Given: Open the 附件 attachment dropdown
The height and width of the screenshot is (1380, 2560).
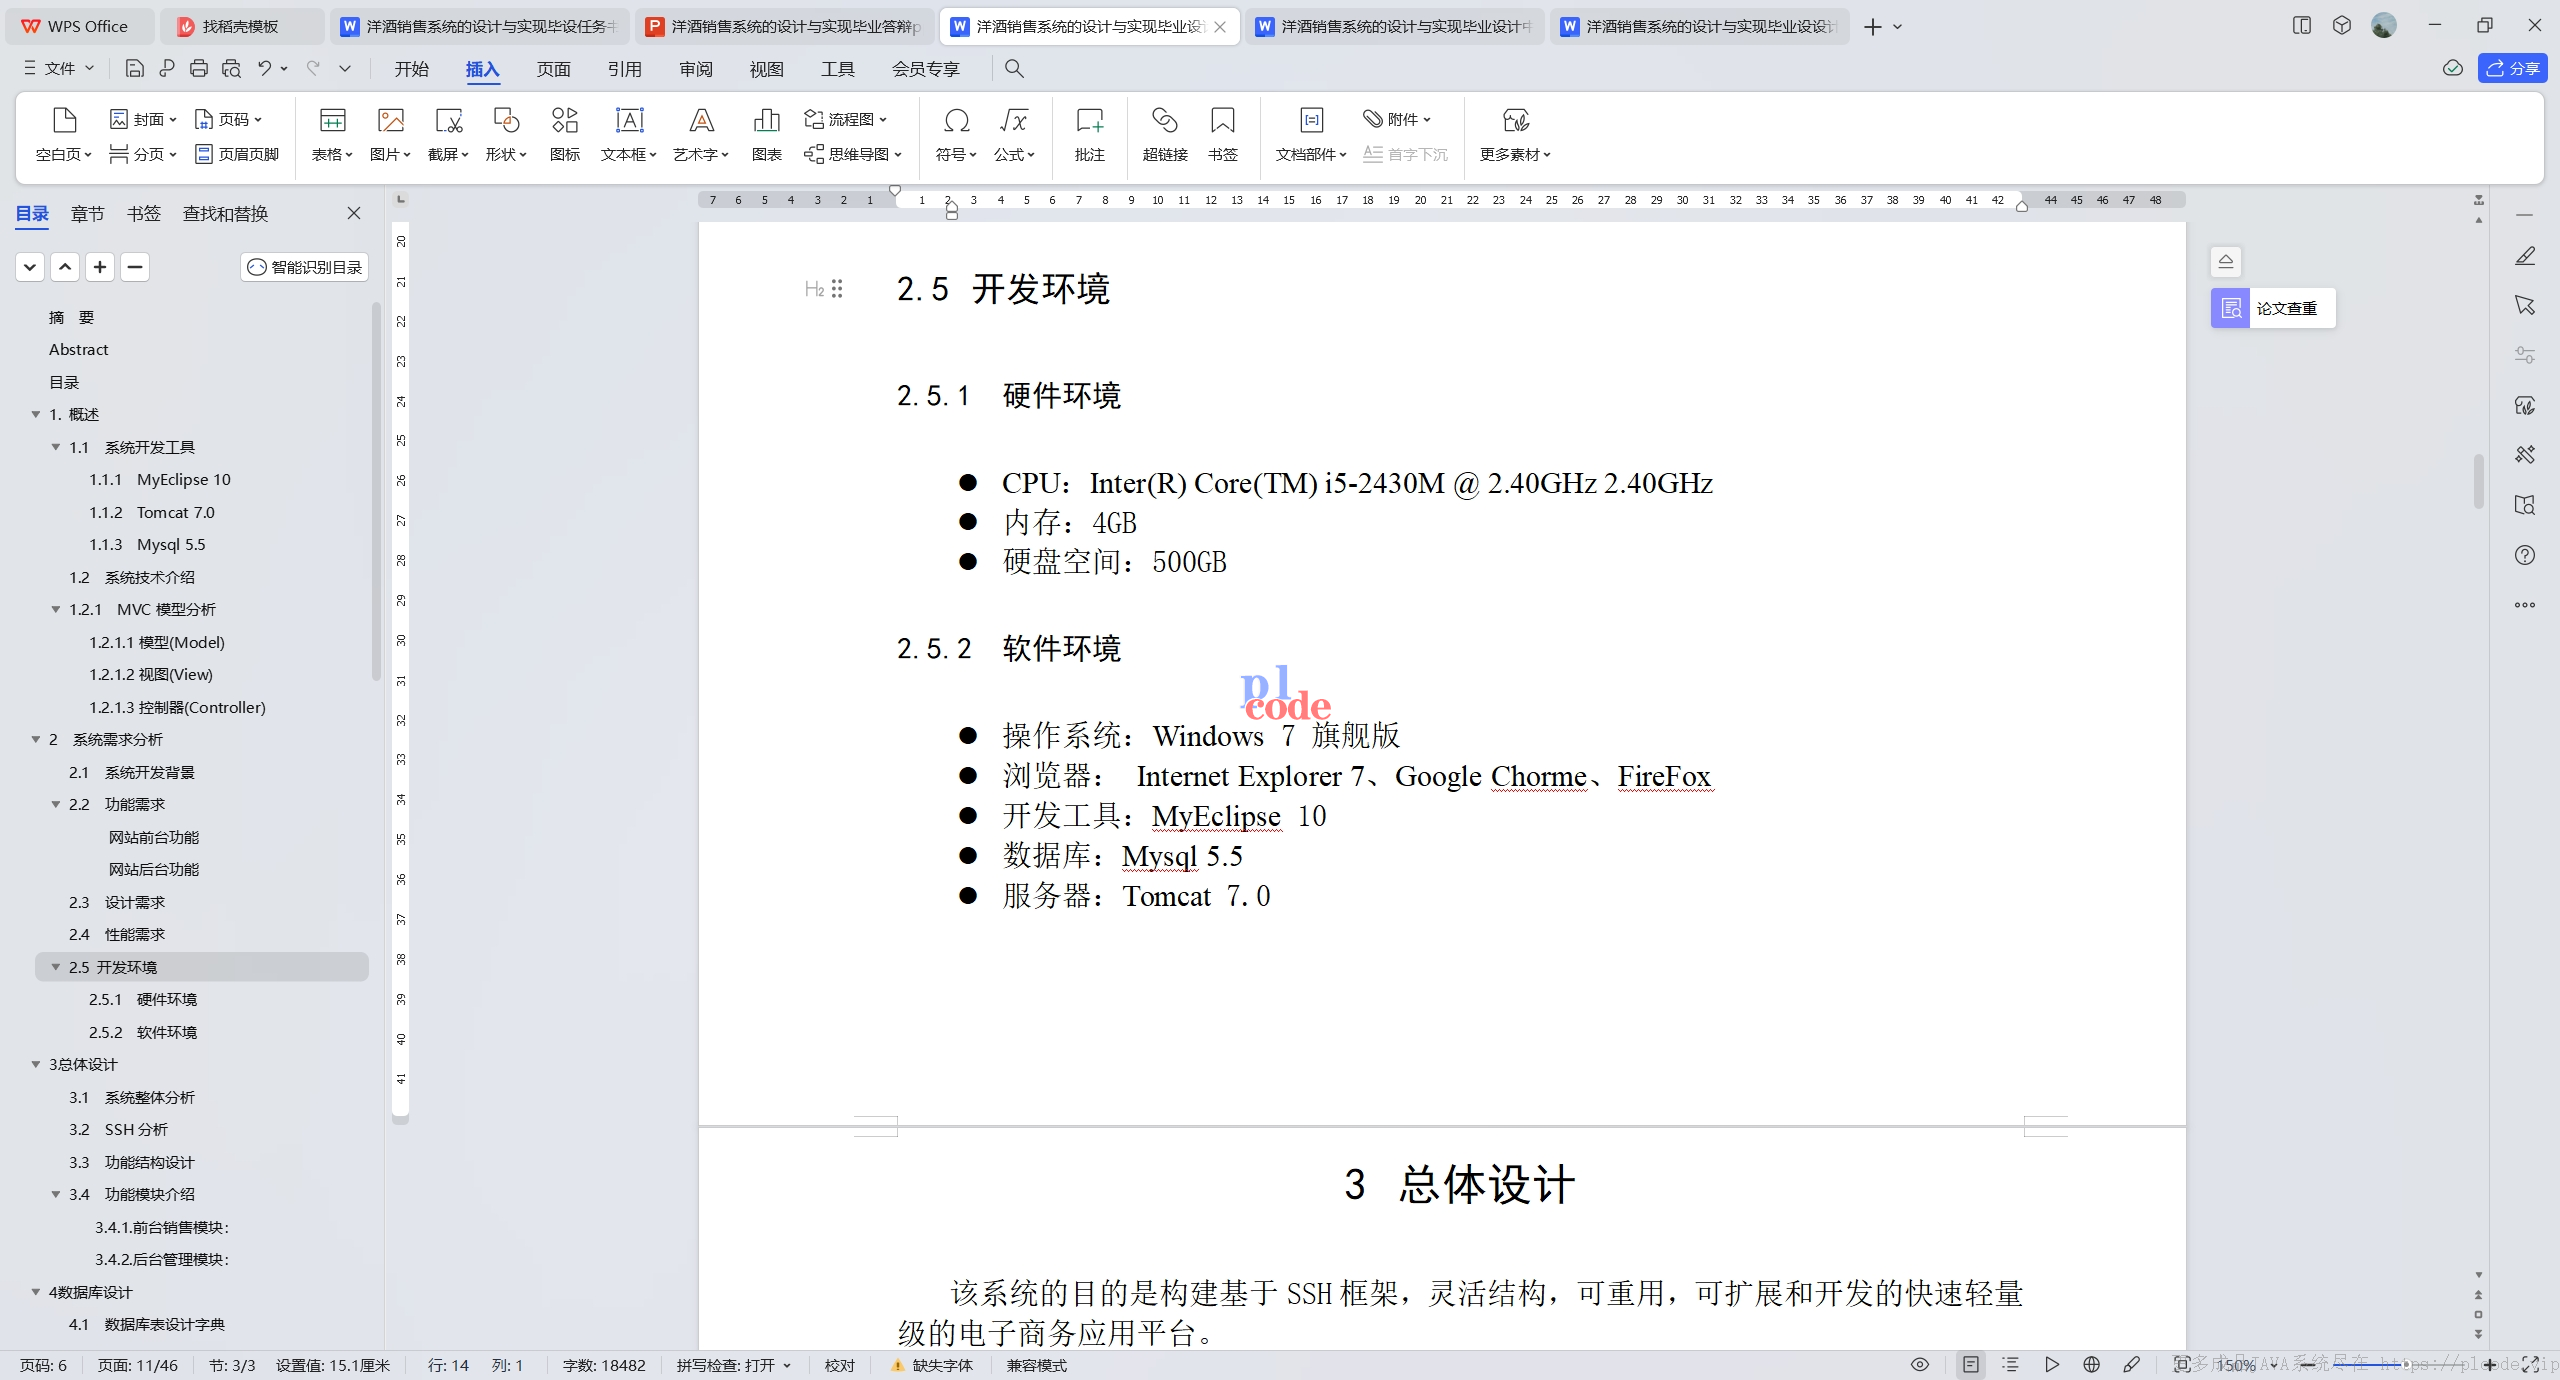Looking at the screenshot, I should (1397, 119).
